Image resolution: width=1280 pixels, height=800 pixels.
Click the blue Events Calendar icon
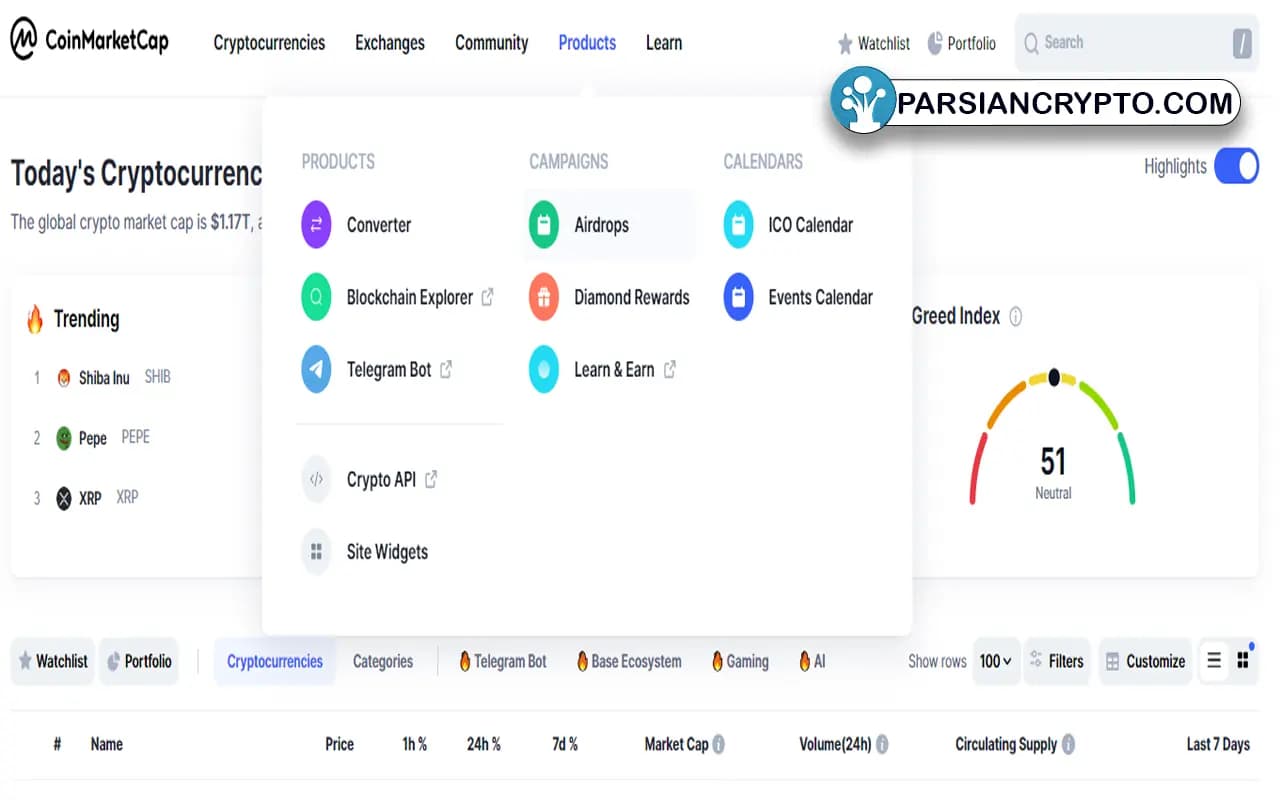[x=738, y=297]
